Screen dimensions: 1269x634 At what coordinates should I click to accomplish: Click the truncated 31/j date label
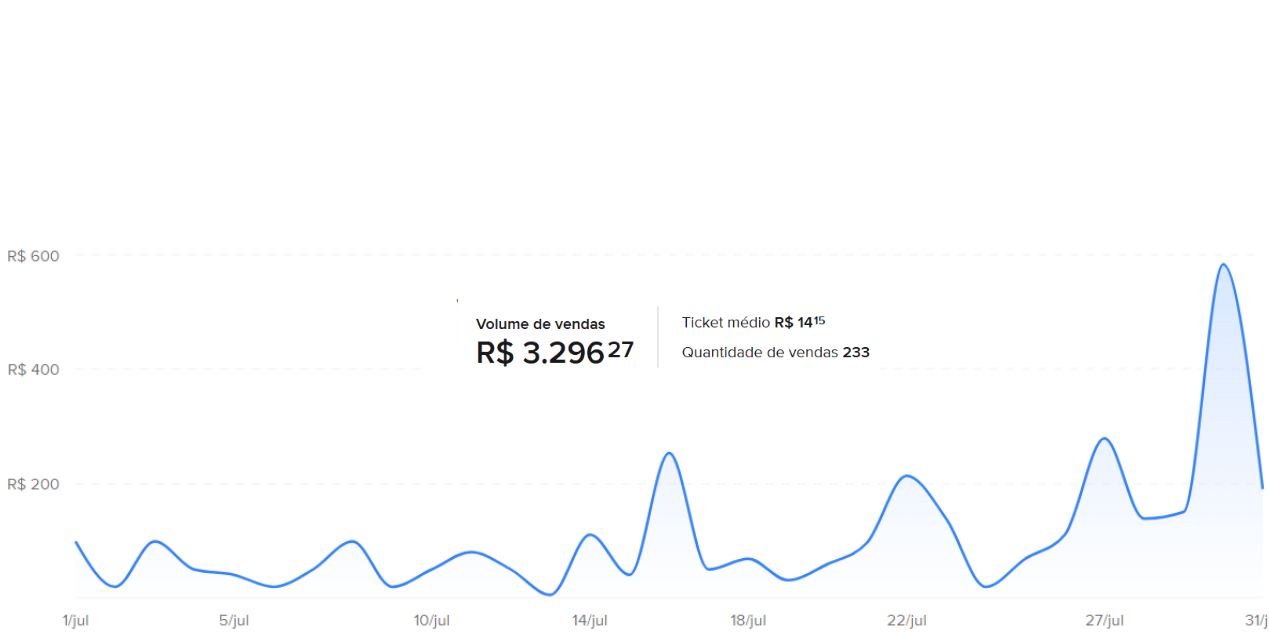point(1257,621)
